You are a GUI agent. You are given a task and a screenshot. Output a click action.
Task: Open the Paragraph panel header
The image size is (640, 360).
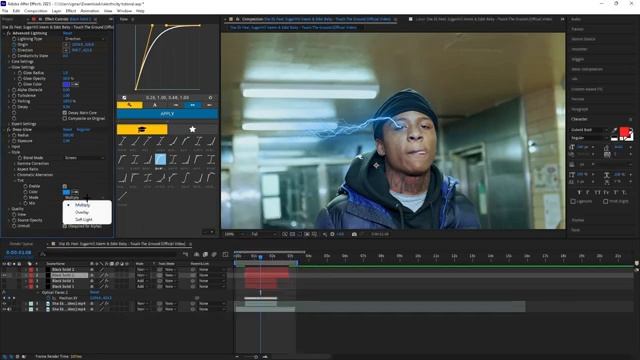pyautogui.click(x=580, y=109)
